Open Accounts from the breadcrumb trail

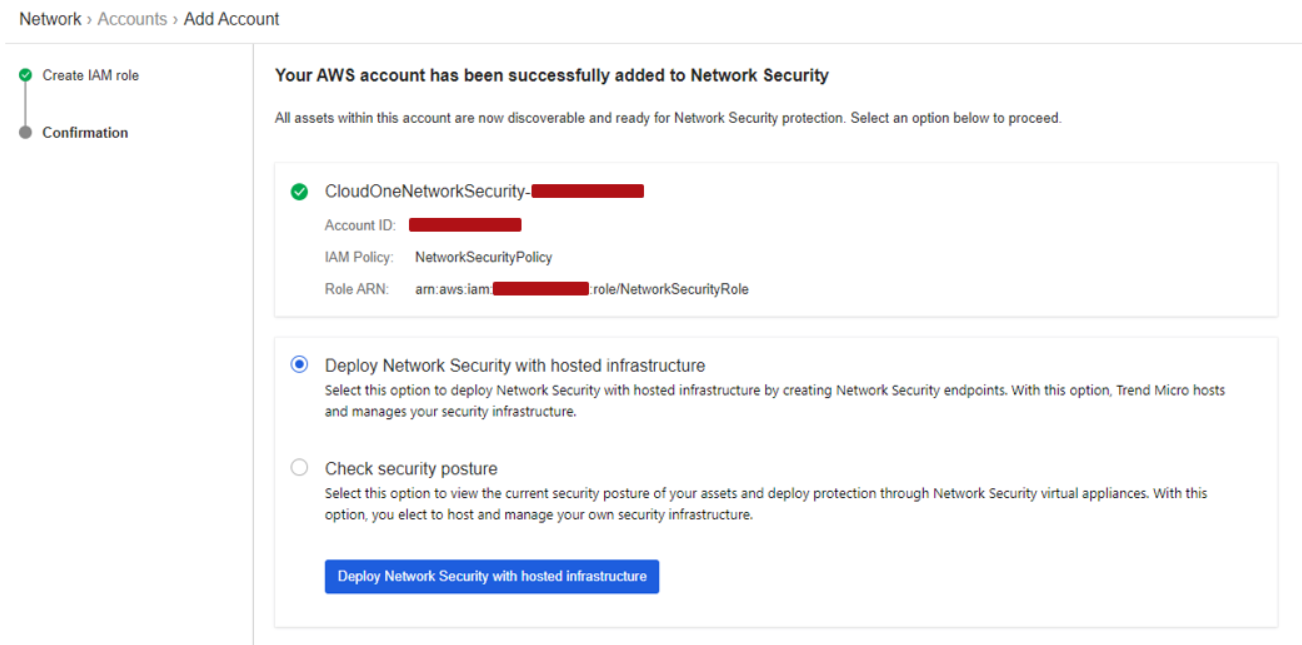[x=132, y=19]
